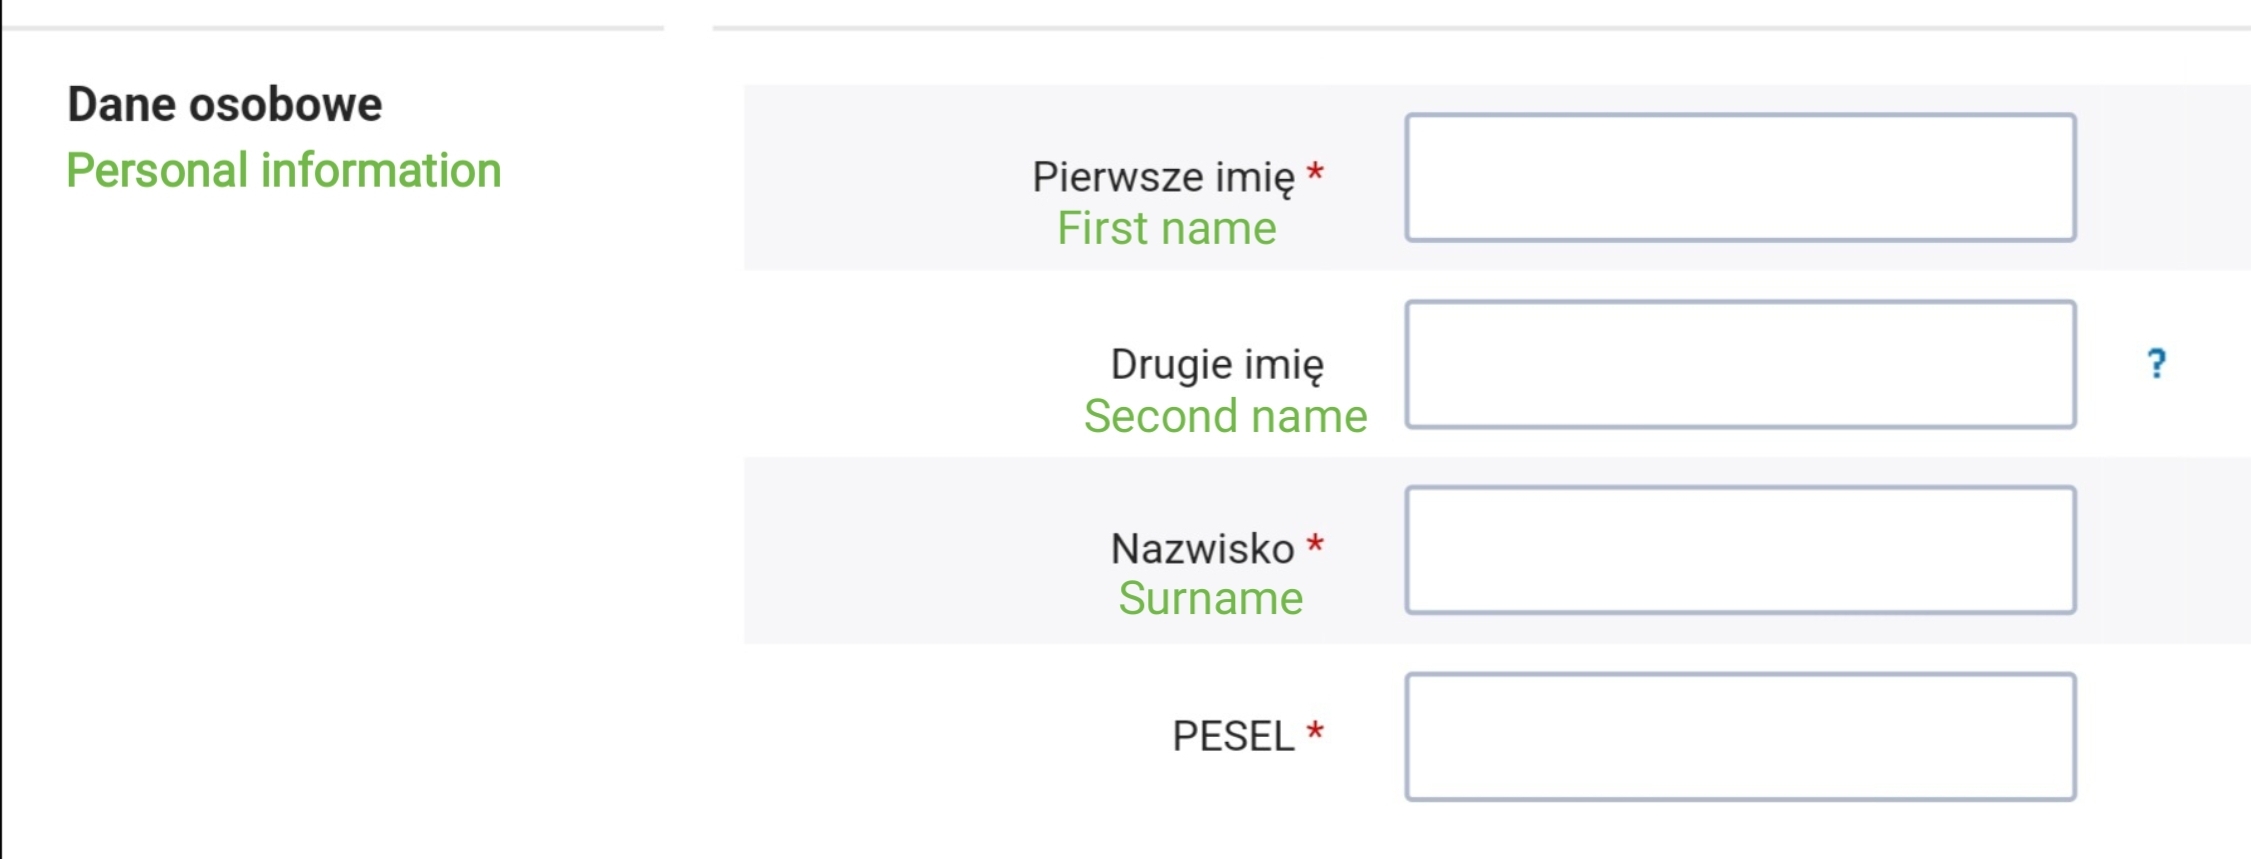
Task: Open the question mark help for Drugie imię
Action: click(2157, 363)
